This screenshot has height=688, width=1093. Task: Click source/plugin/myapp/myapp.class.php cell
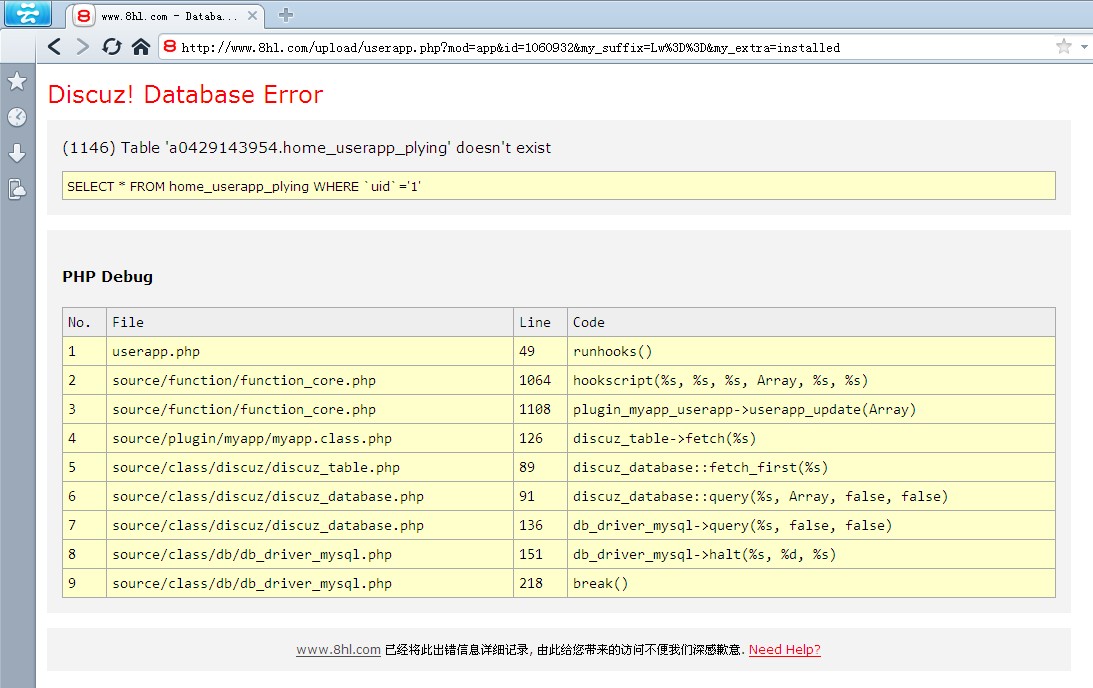309,438
